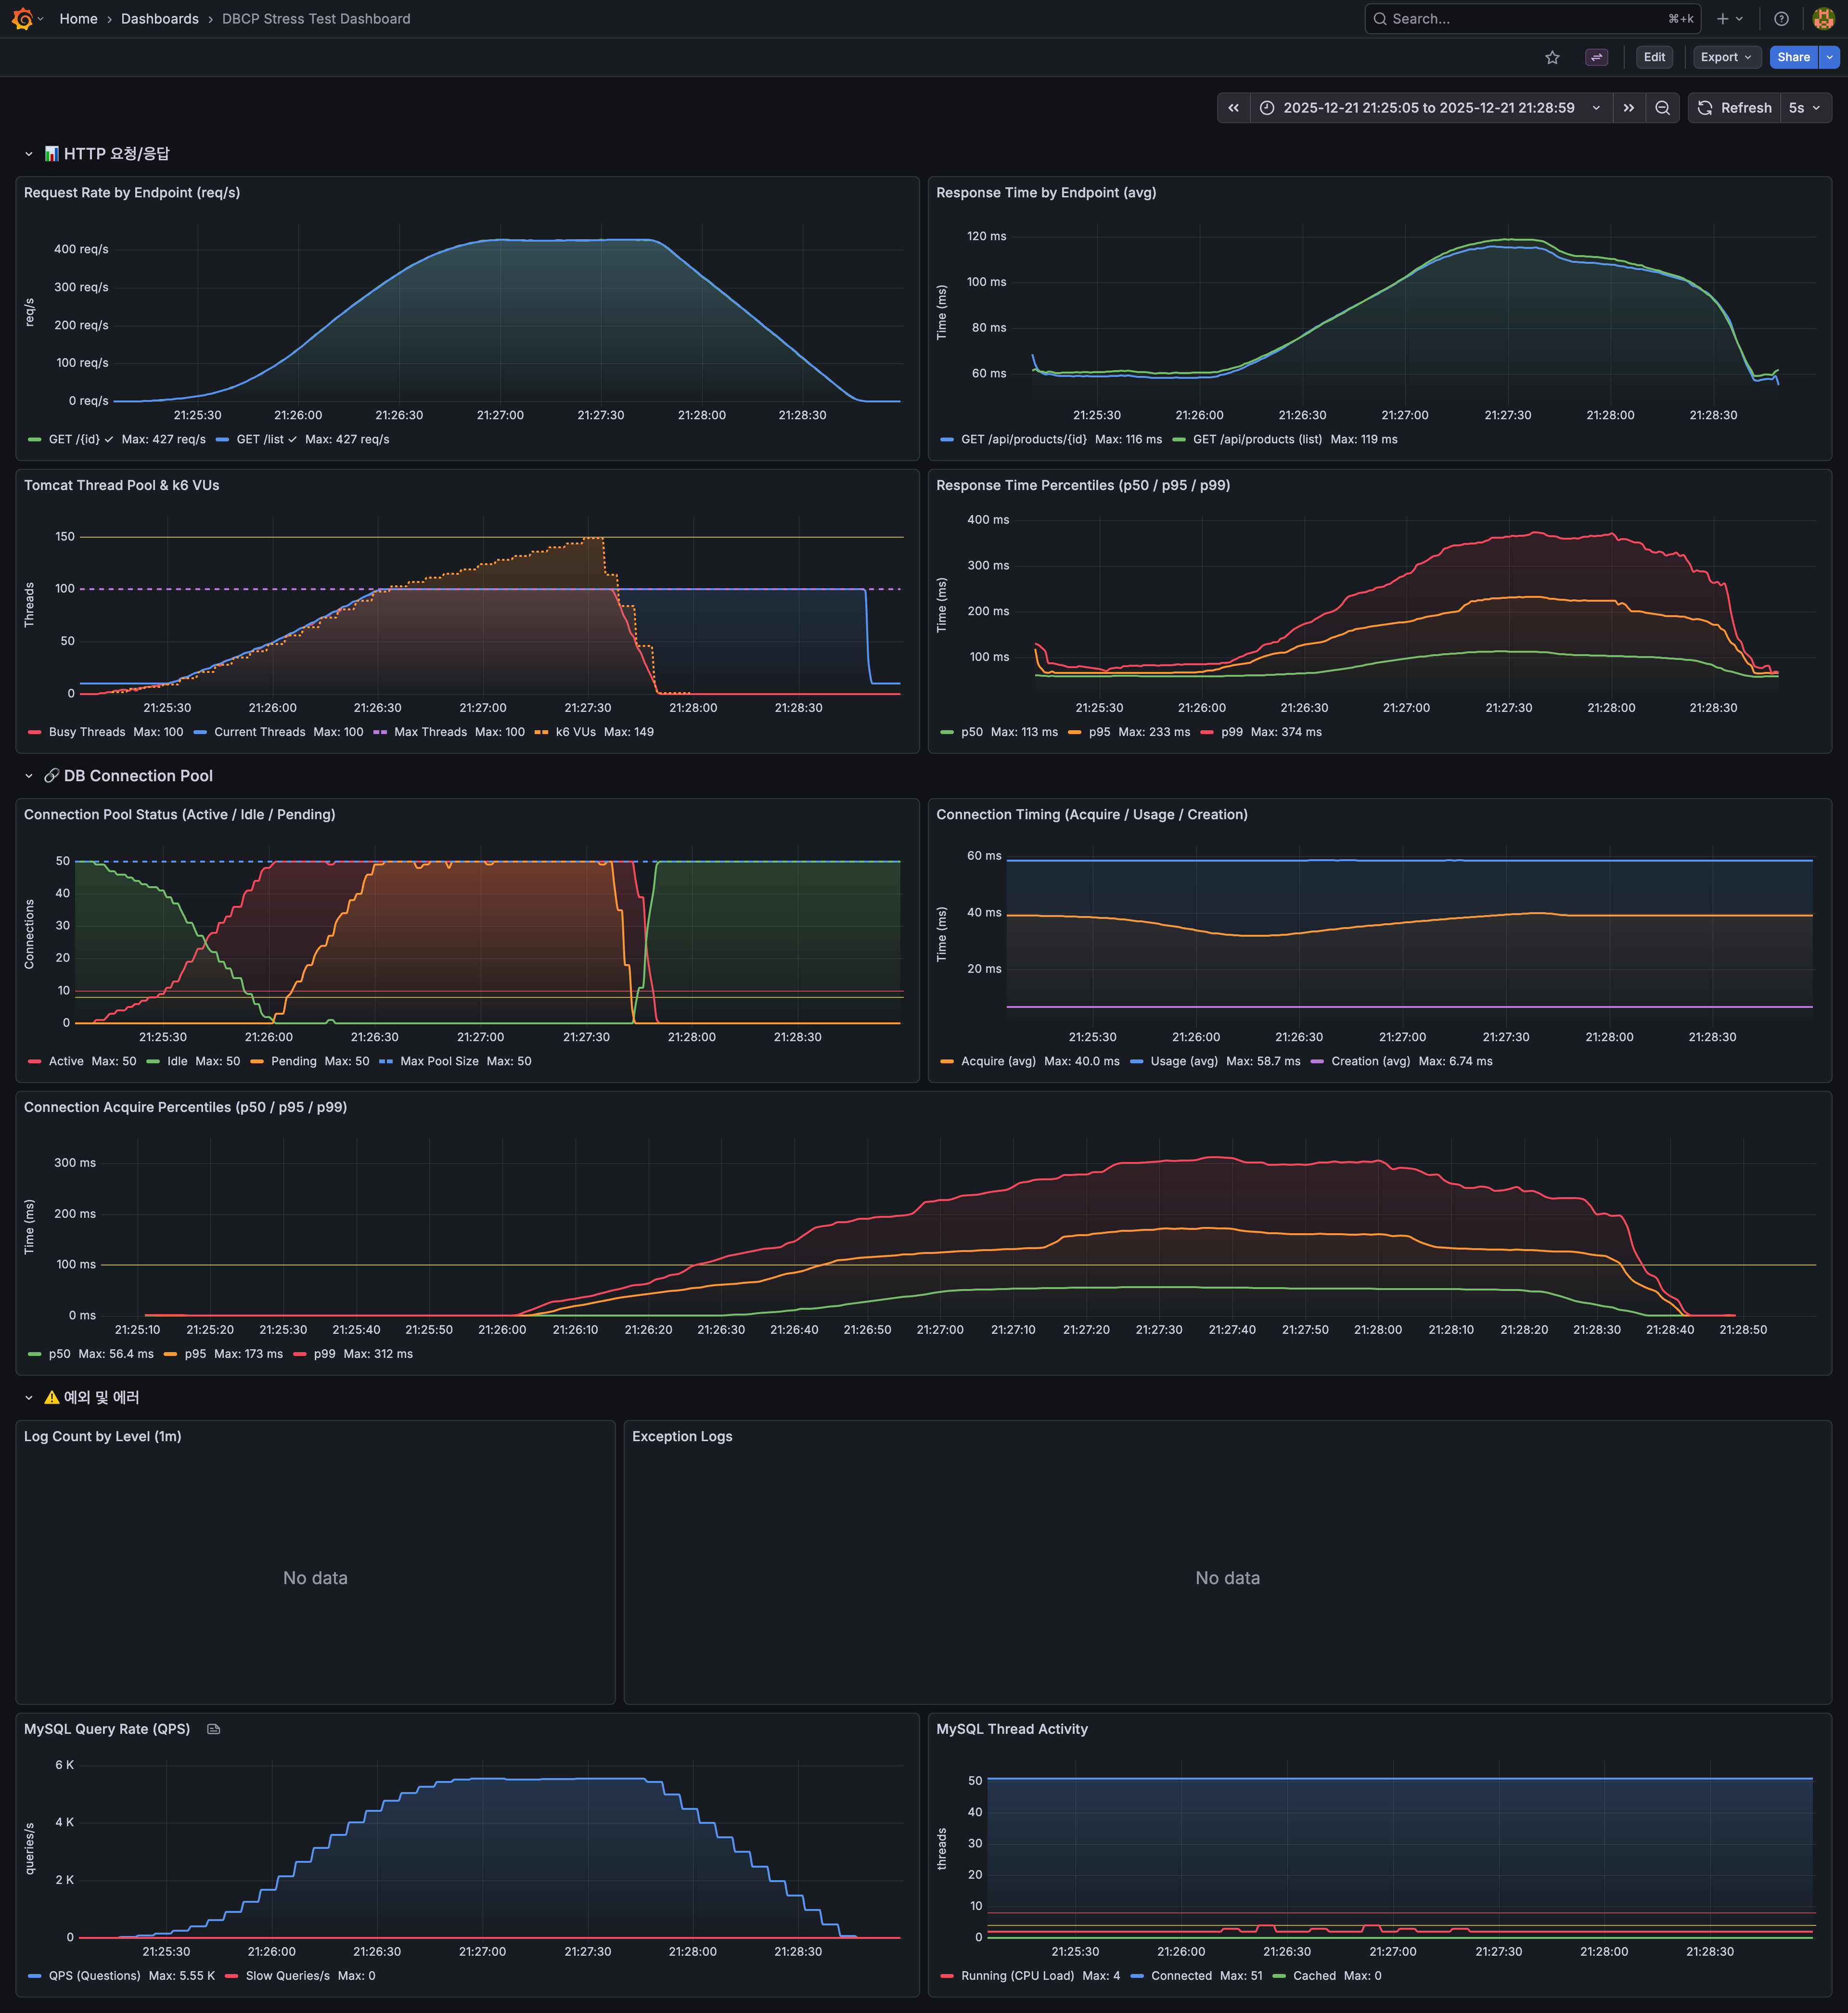Open the 5s refresh interval dropdown
Image resolution: width=1848 pixels, height=2013 pixels.
pos(1804,108)
